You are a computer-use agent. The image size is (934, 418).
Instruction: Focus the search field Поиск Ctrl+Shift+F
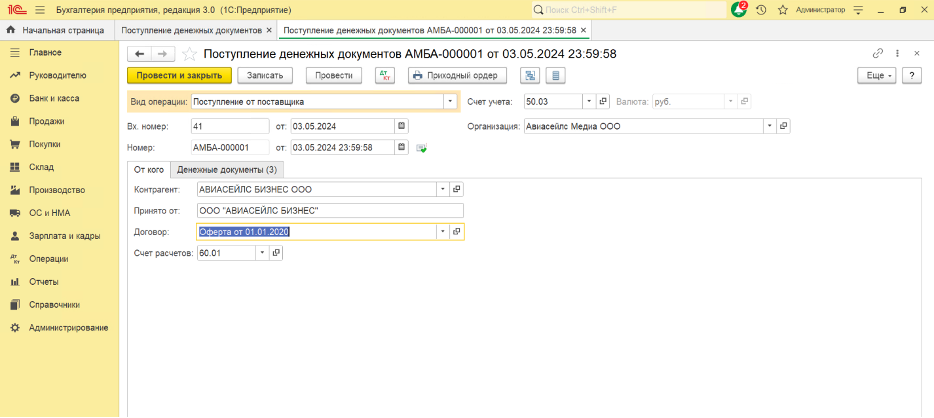pos(628,10)
